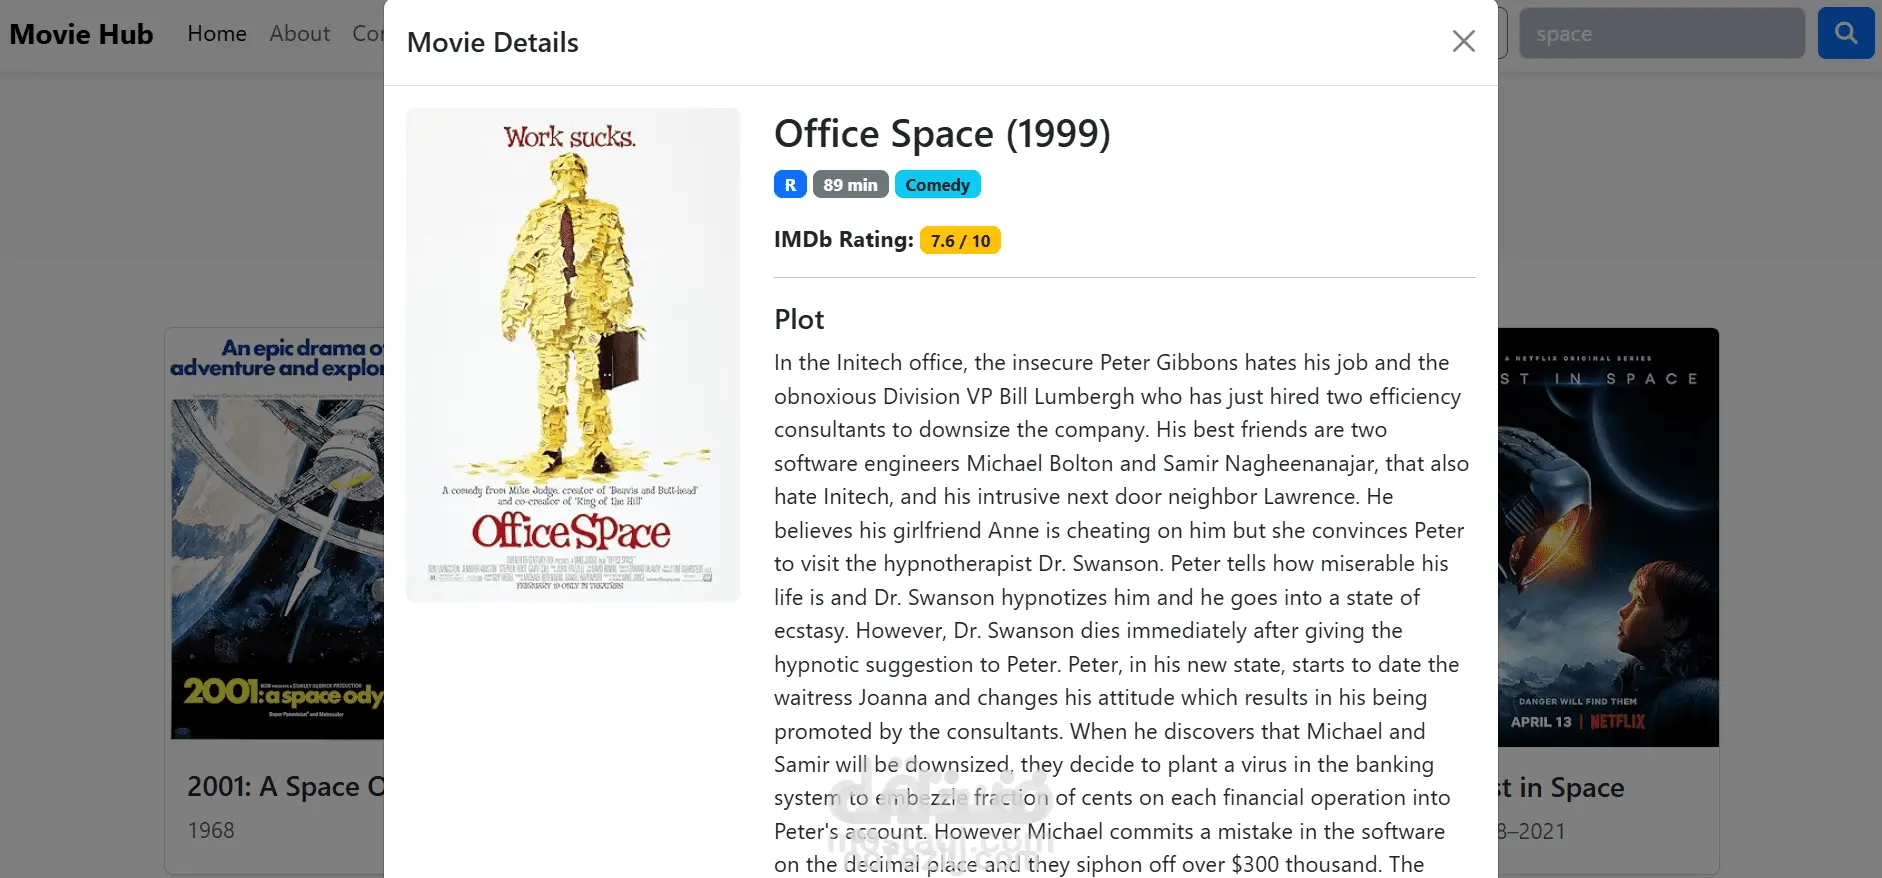Click the Office Space poster image

(573, 354)
